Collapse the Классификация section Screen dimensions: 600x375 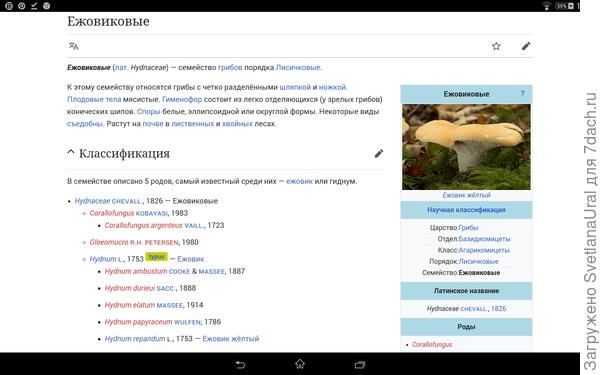click(x=71, y=153)
